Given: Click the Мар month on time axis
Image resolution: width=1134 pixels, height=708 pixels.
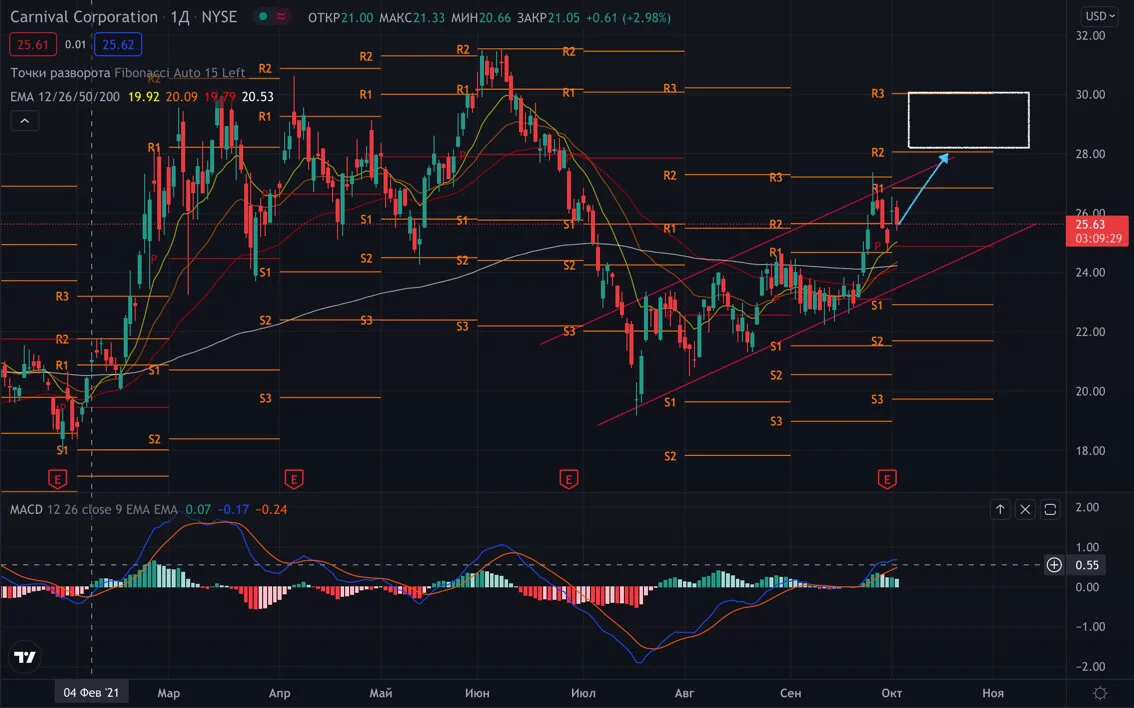Looking at the screenshot, I should click(169, 693).
